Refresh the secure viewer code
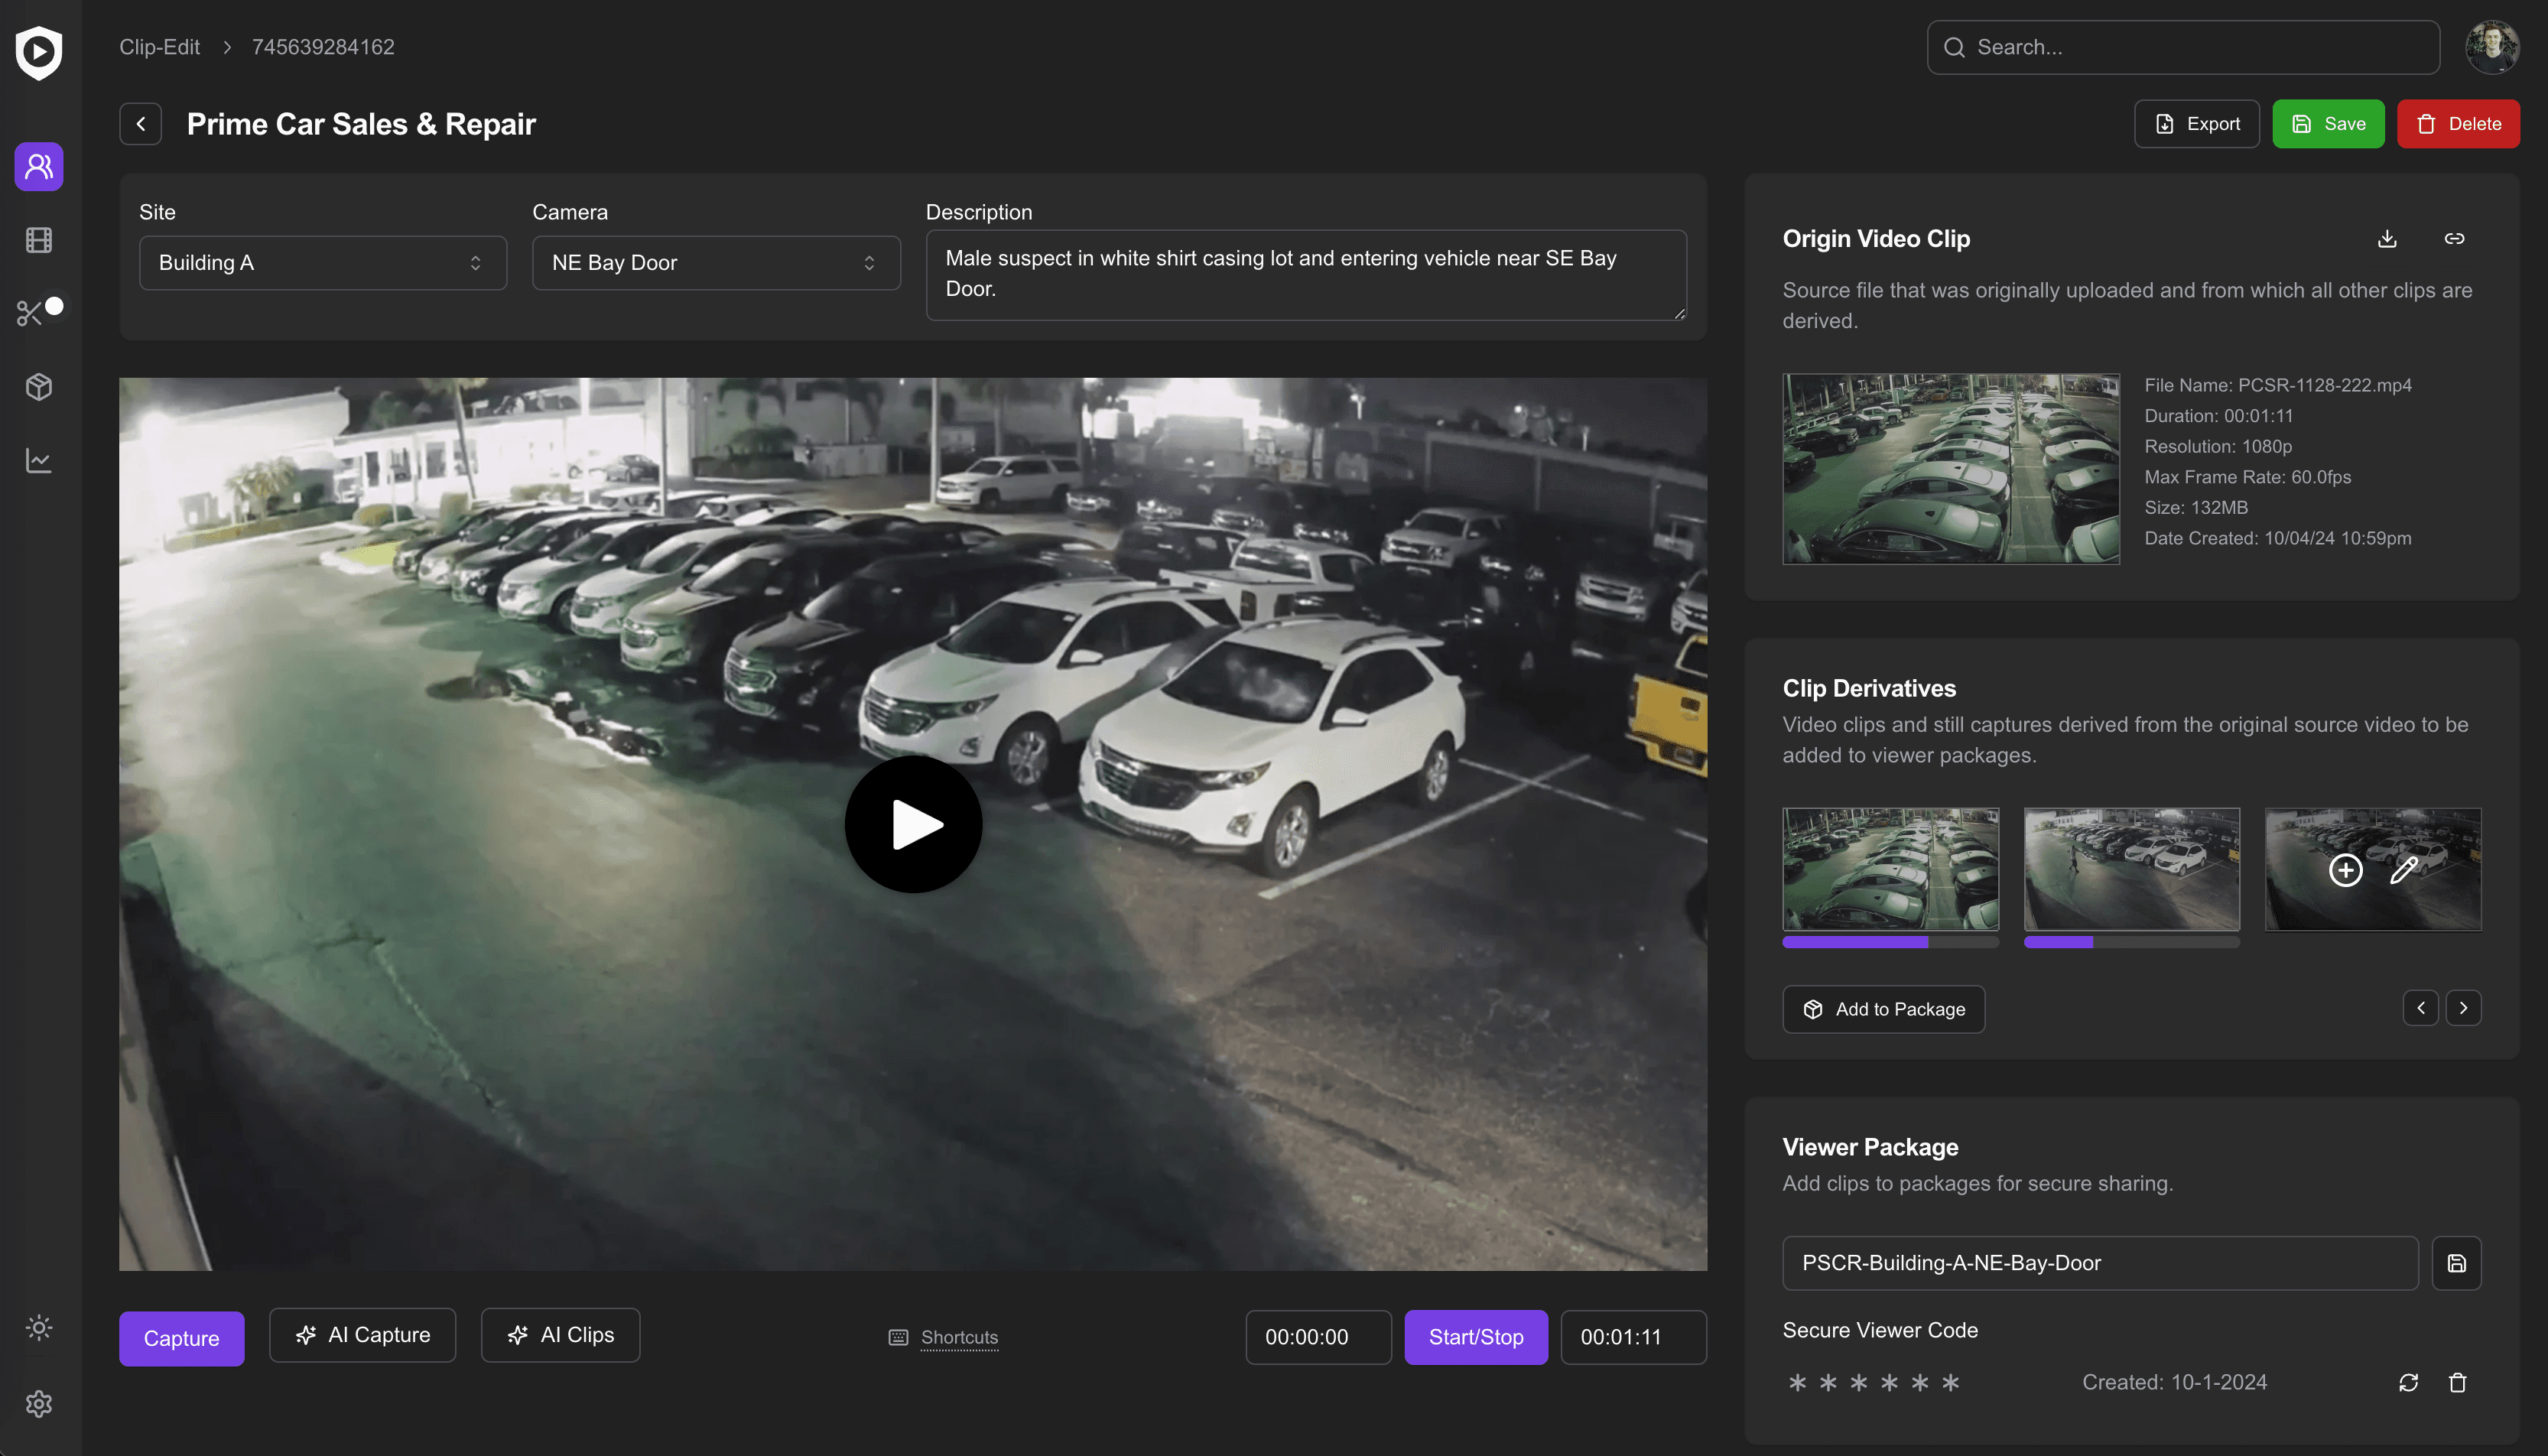Image resolution: width=2548 pixels, height=1456 pixels. (2409, 1382)
